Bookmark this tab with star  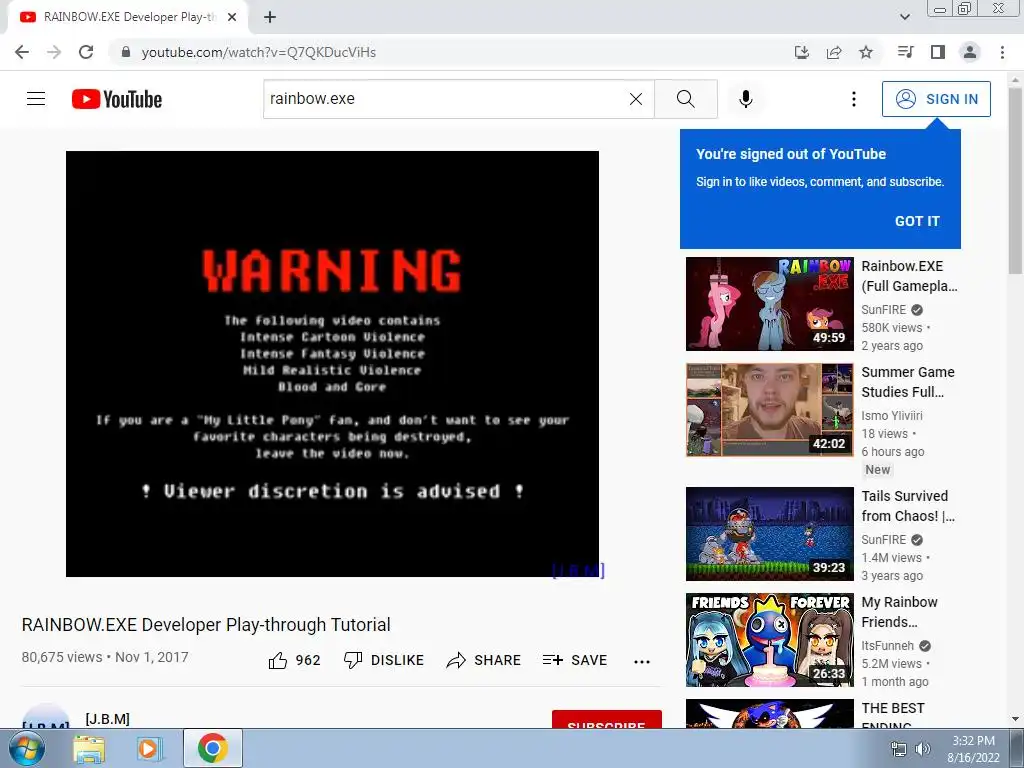tap(866, 52)
